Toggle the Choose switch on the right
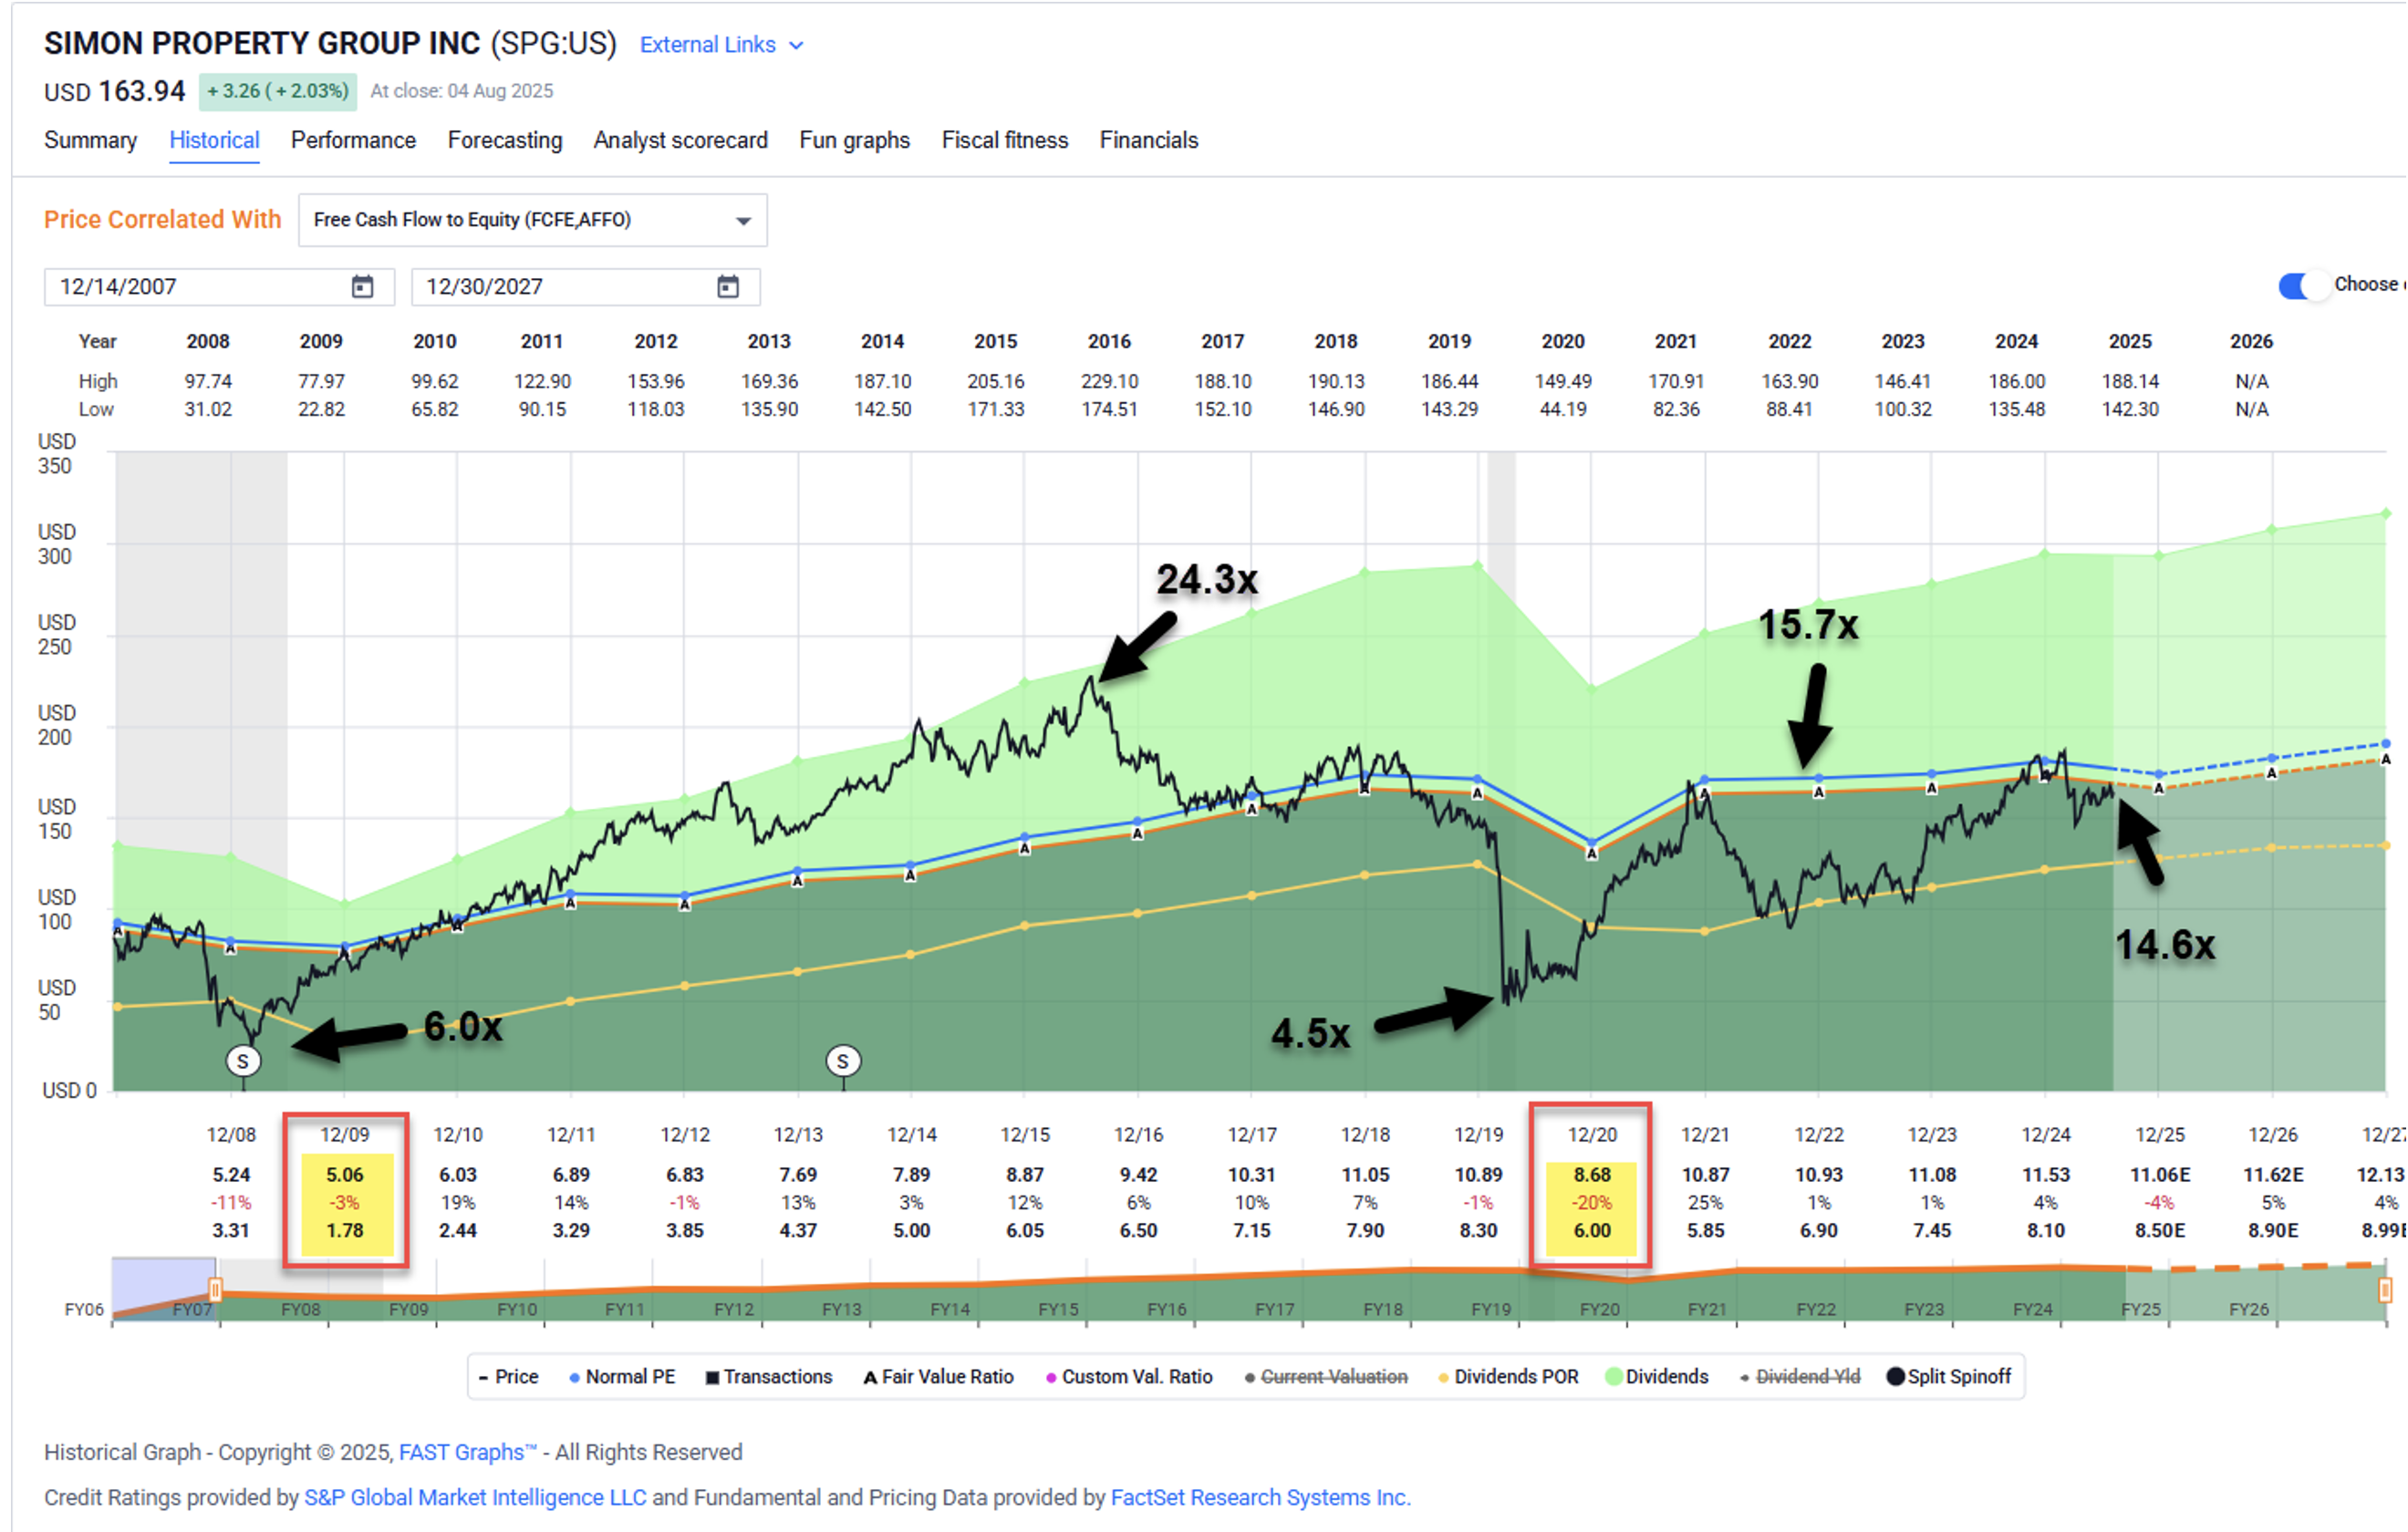This screenshot has width=2408, height=1532. 2304,285
